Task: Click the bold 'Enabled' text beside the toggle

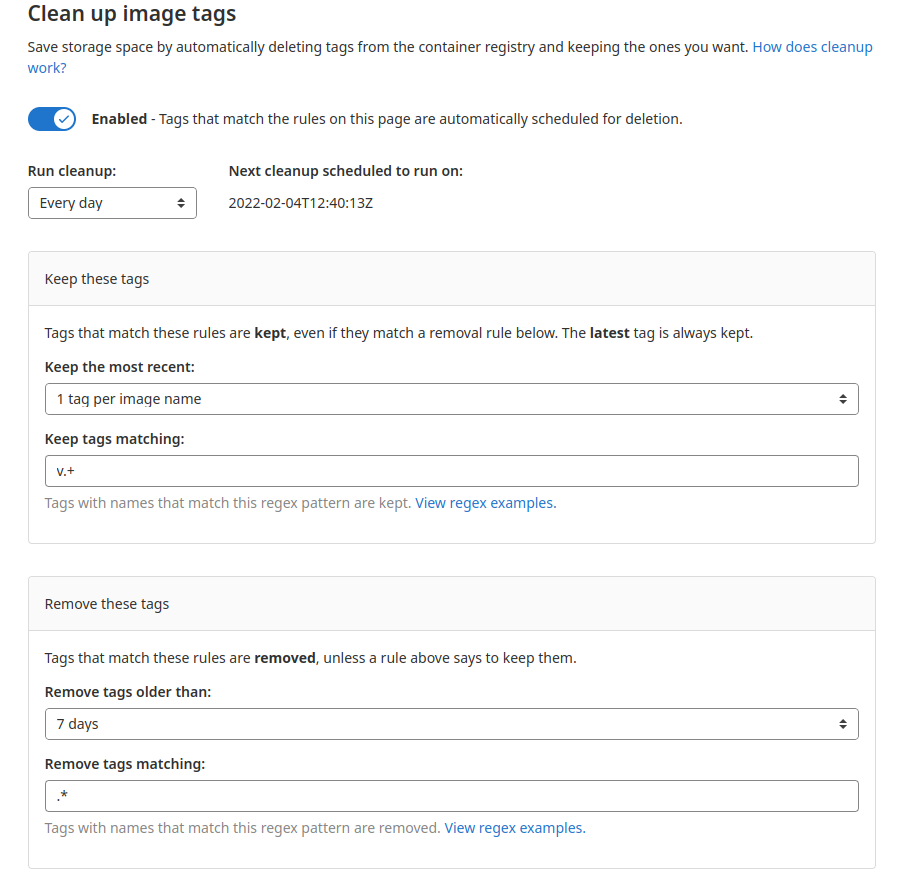Action: click(119, 119)
